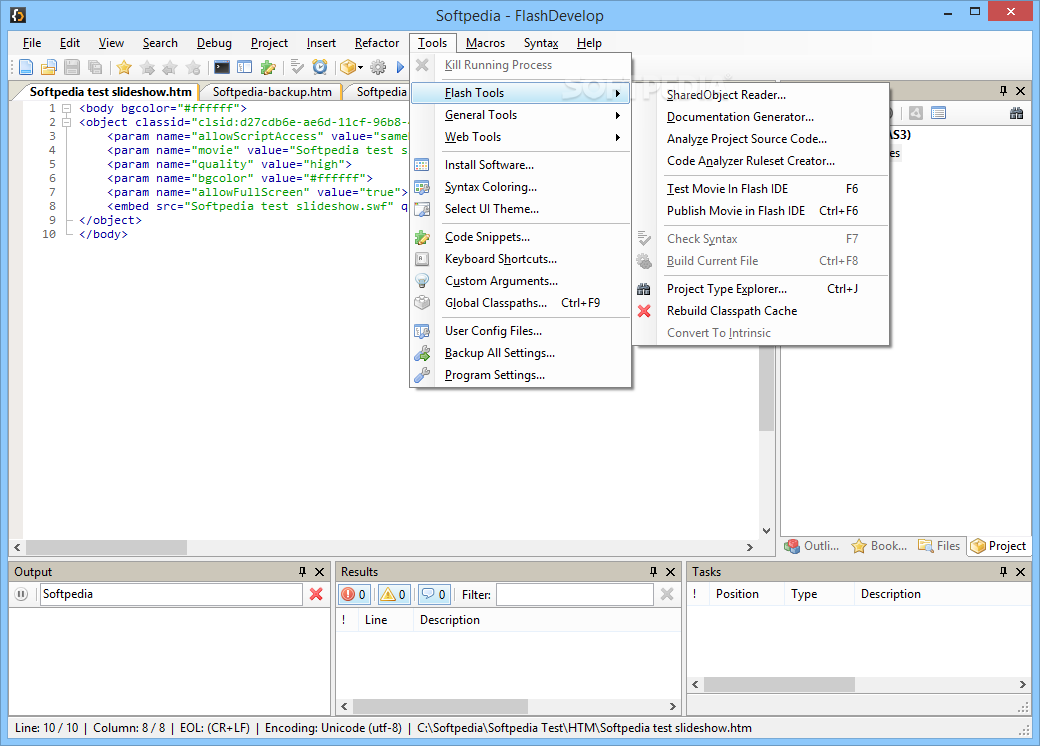Expand the Web Tools submenu
The width and height of the screenshot is (1040, 746).
521,137
